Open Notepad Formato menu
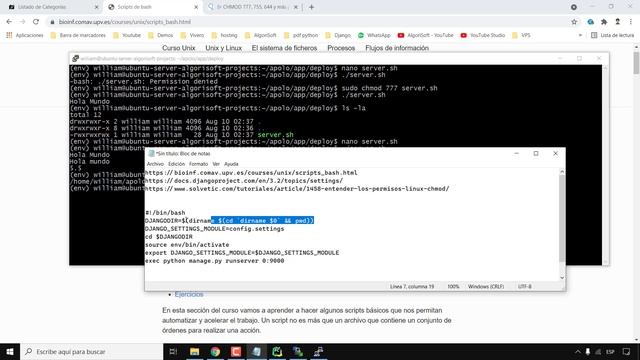The image size is (640, 360). (x=198, y=164)
